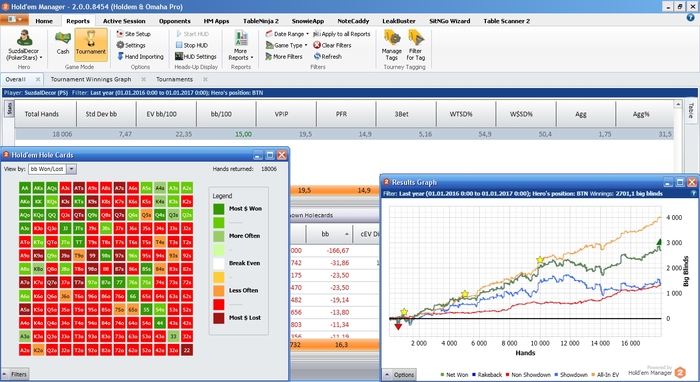Switch to Tournament Winnings Graph tab

click(x=91, y=79)
